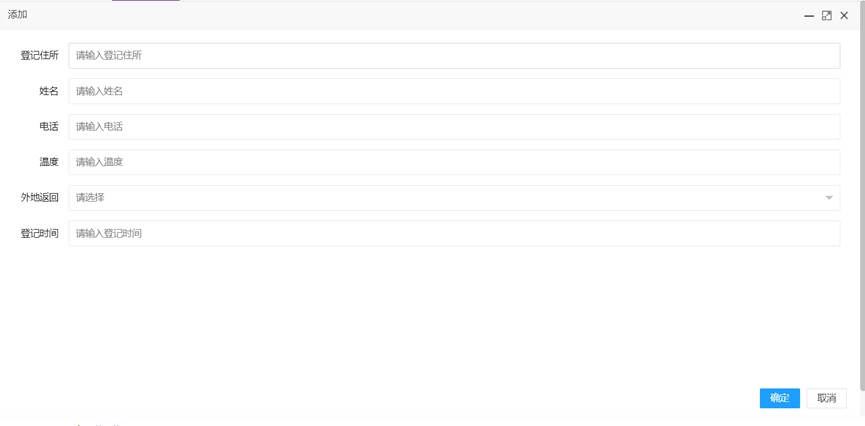Image resolution: width=865 pixels, height=426 pixels.
Task: Close the 添加 dialog with X icon
Action: point(844,16)
